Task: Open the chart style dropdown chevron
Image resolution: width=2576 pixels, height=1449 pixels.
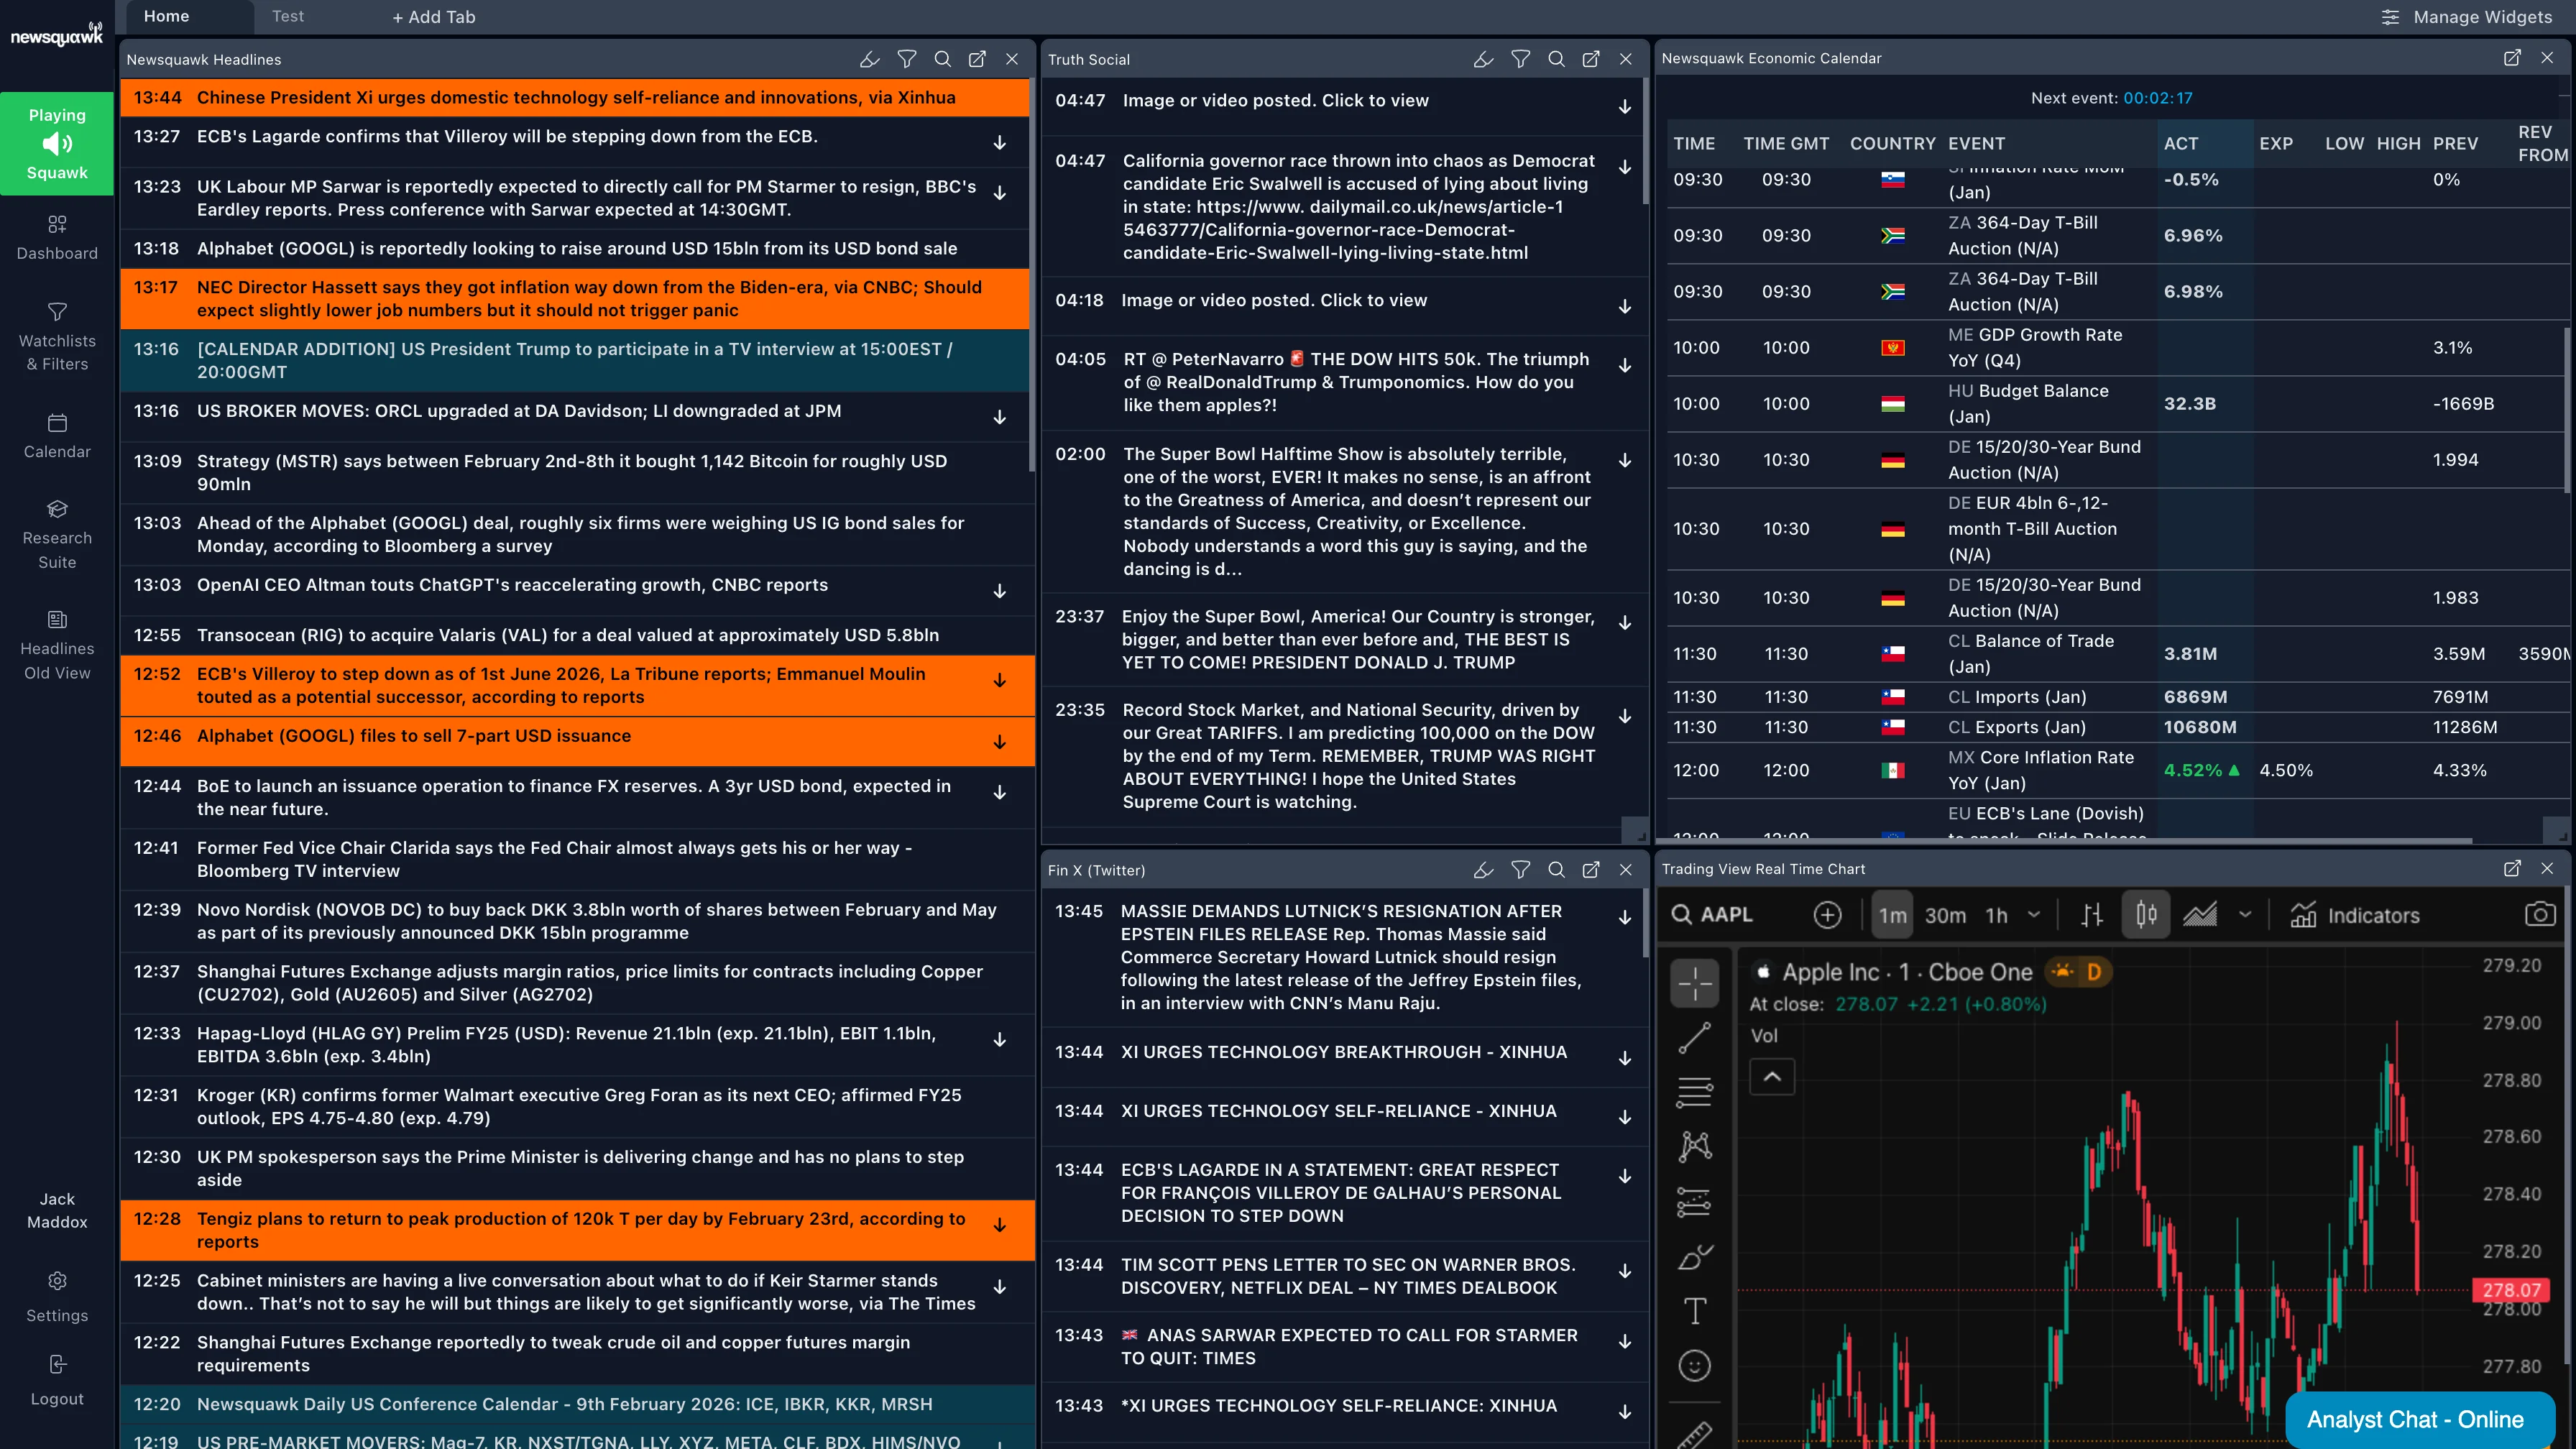Action: tap(2246, 914)
